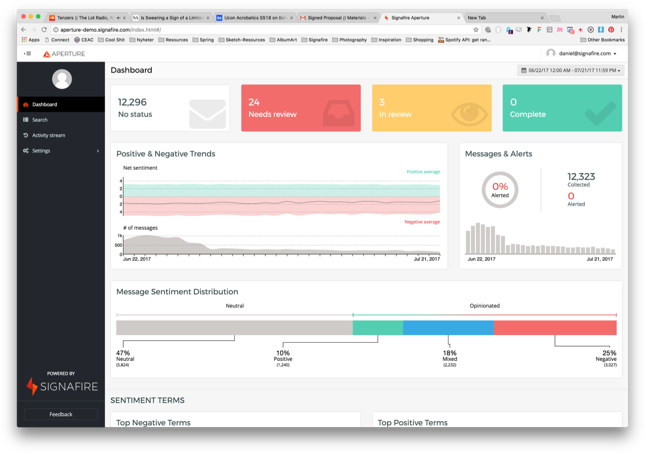The width and height of the screenshot is (645, 454).
Task: Click the eye icon on In review card
Action: point(469,114)
